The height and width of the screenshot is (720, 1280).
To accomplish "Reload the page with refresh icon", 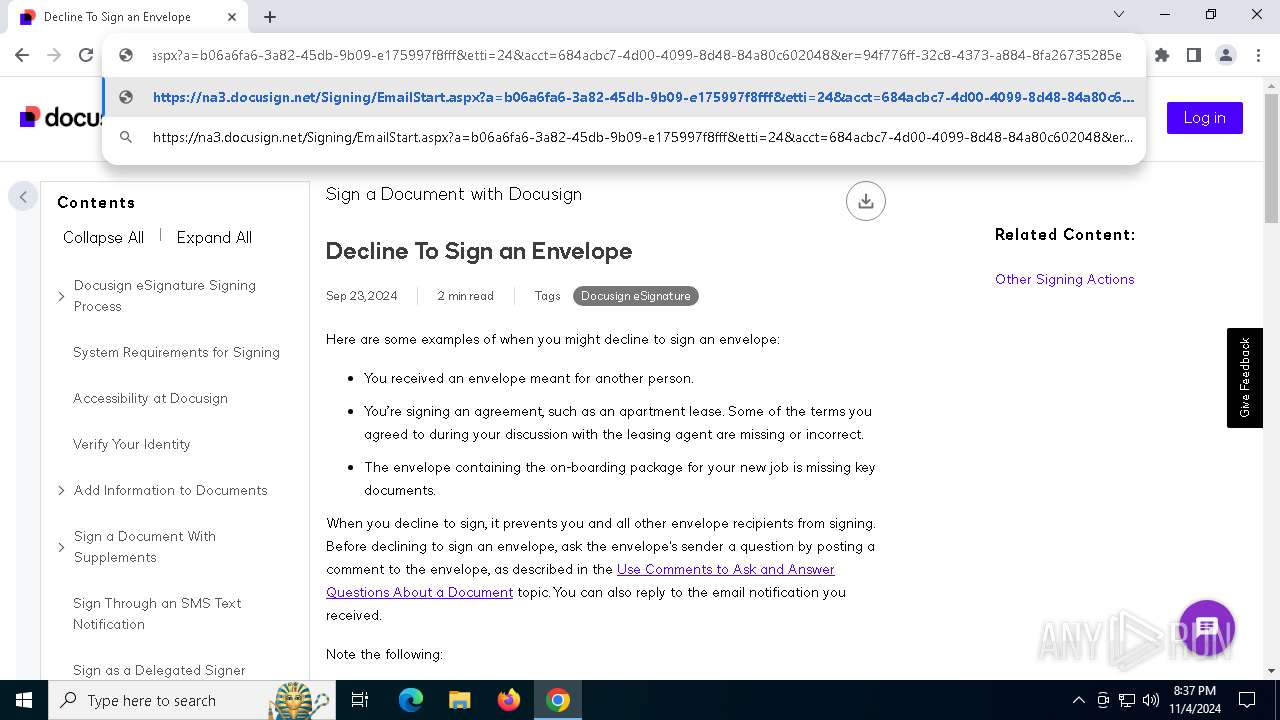I will tap(86, 56).
